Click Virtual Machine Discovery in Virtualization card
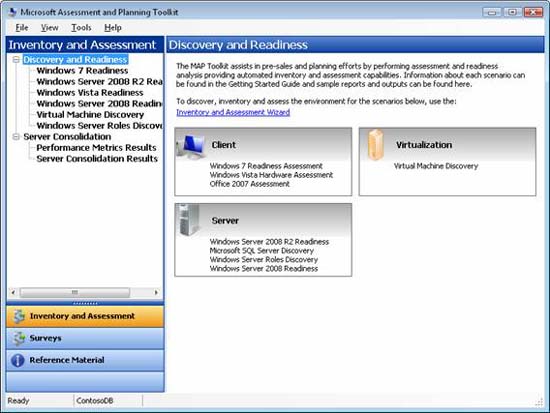 [436, 166]
